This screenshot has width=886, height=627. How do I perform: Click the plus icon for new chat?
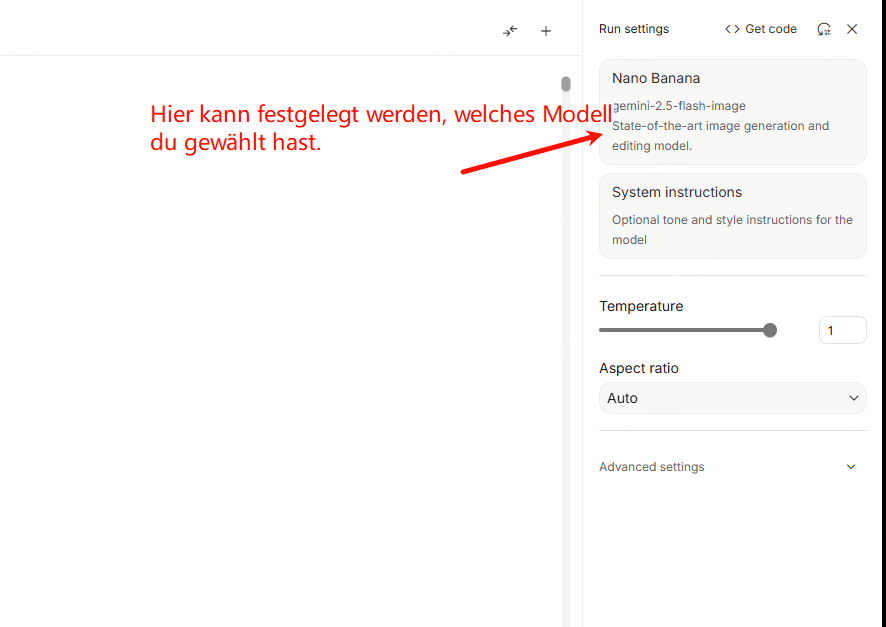[546, 31]
